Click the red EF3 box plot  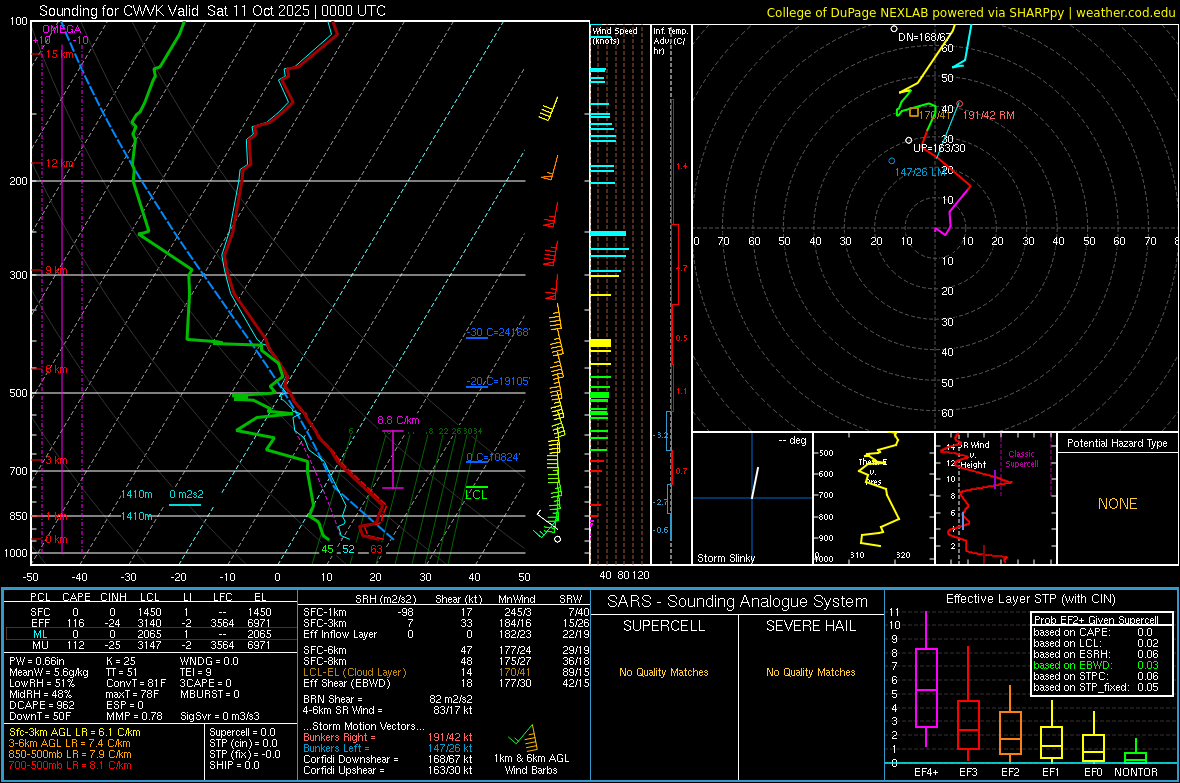[x=968, y=705]
